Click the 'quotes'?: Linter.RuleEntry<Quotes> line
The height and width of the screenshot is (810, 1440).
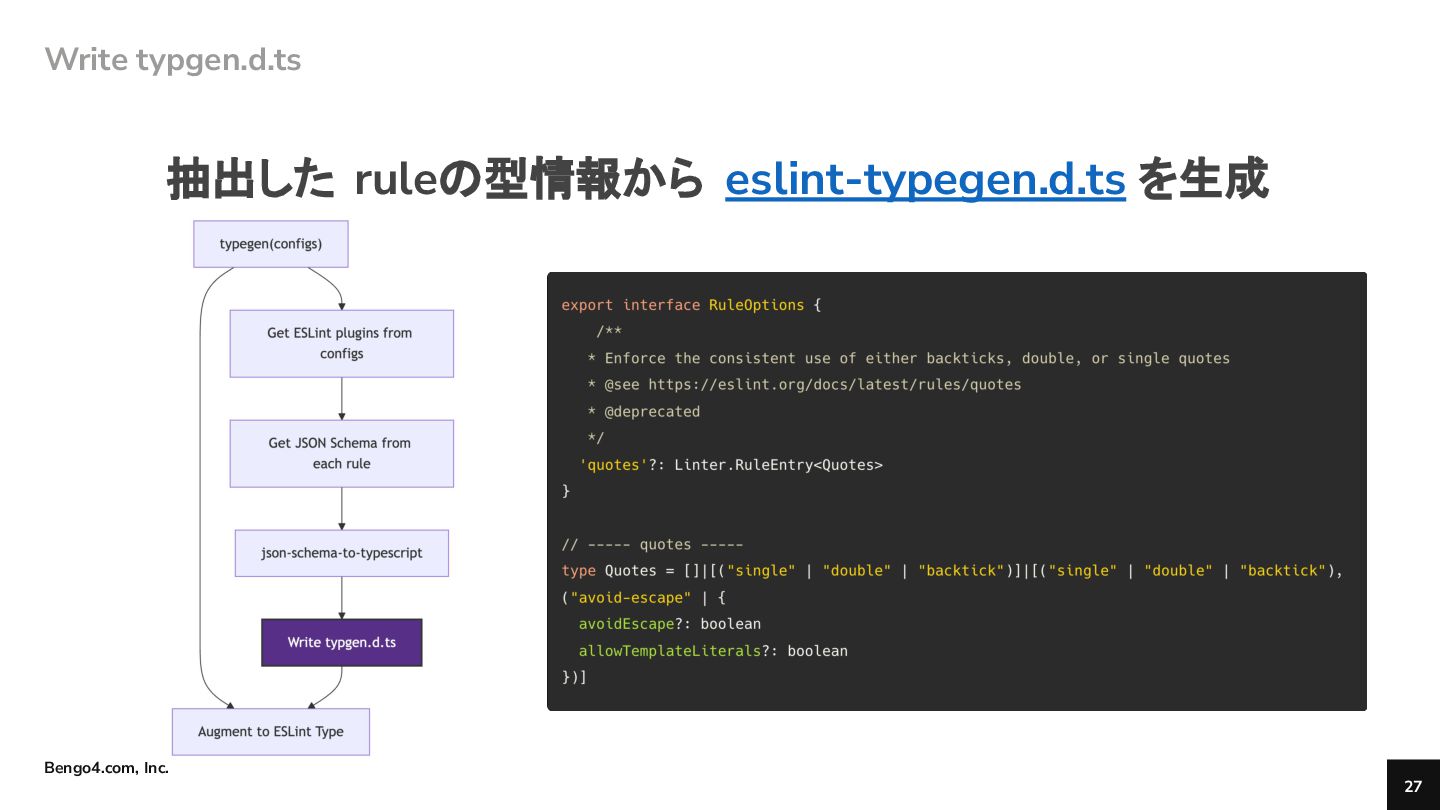731,464
